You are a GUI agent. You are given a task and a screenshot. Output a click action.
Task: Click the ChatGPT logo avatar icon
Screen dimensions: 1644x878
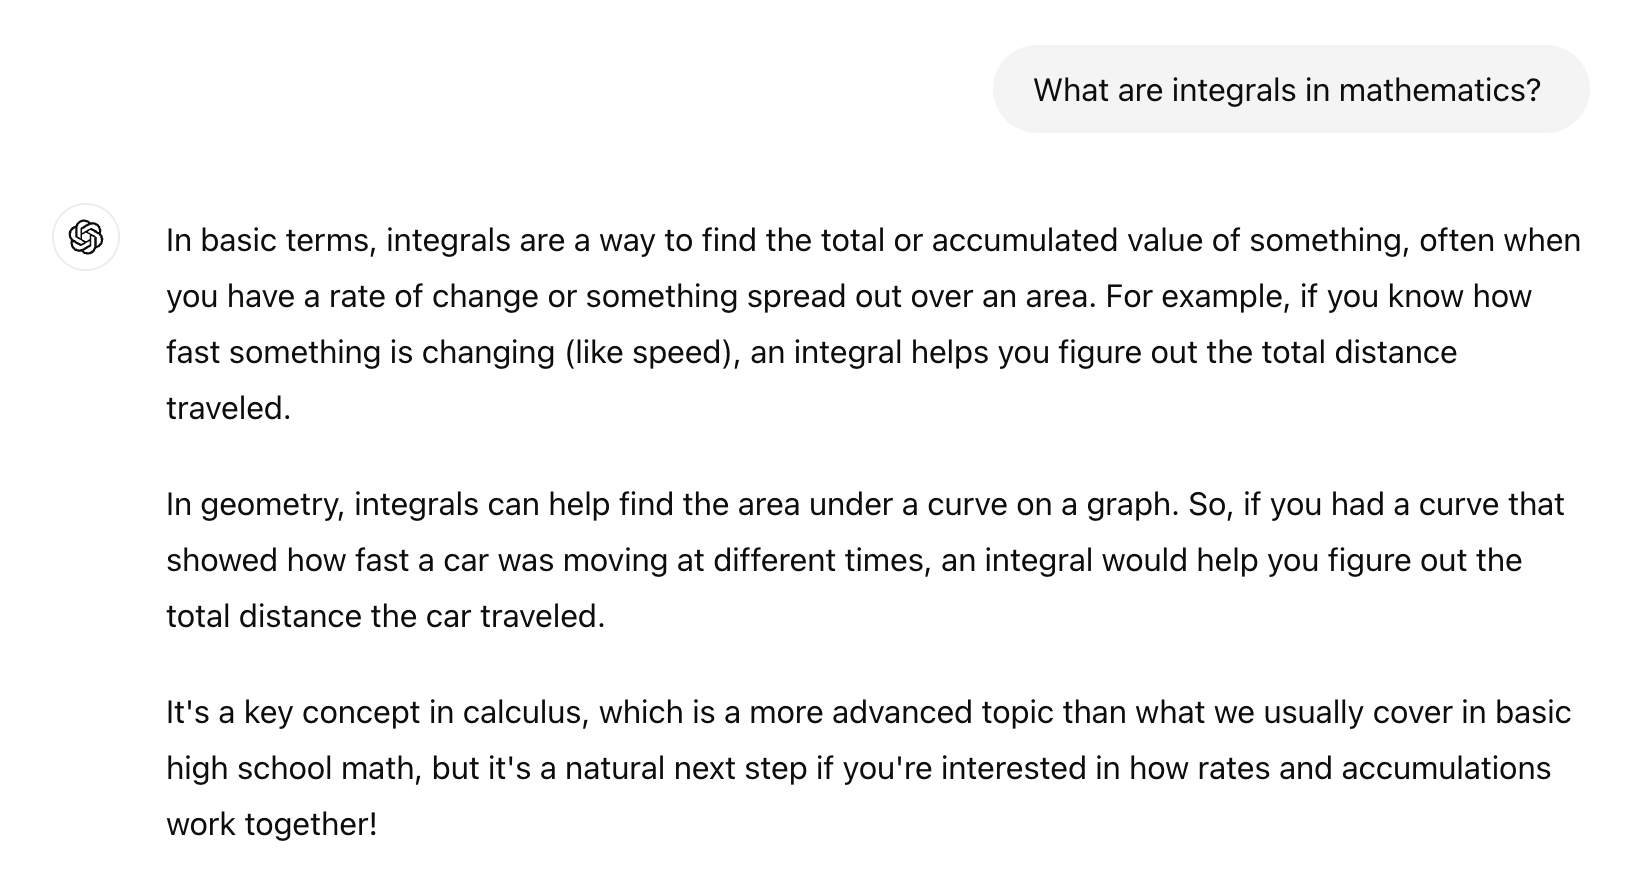(x=86, y=238)
